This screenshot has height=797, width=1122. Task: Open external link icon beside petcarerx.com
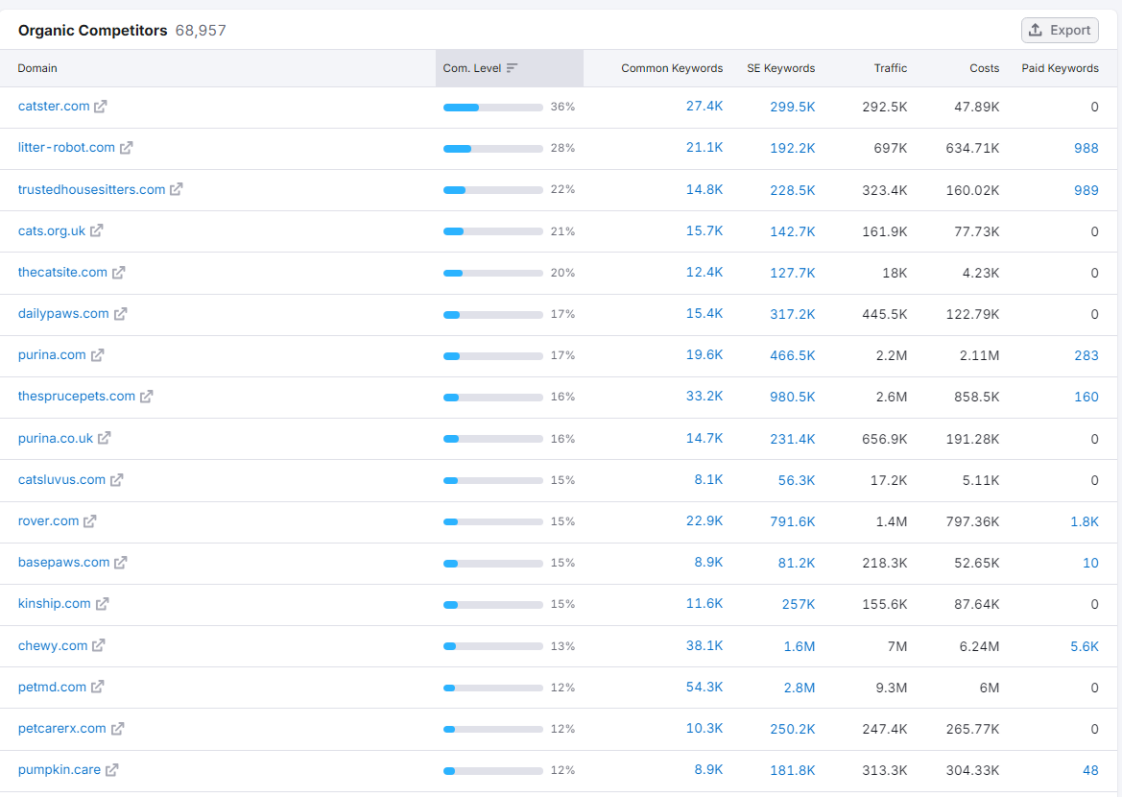[x=117, y=729]
